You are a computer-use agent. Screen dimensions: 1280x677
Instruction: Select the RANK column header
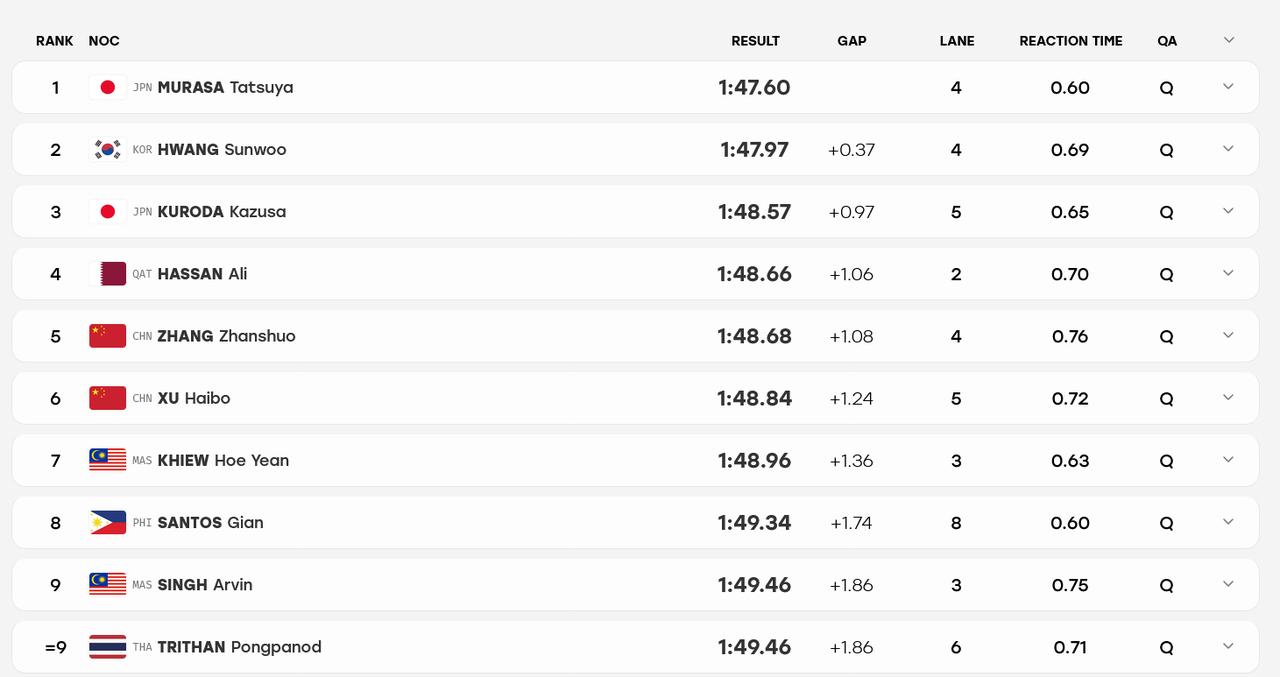tap(55, 41)
